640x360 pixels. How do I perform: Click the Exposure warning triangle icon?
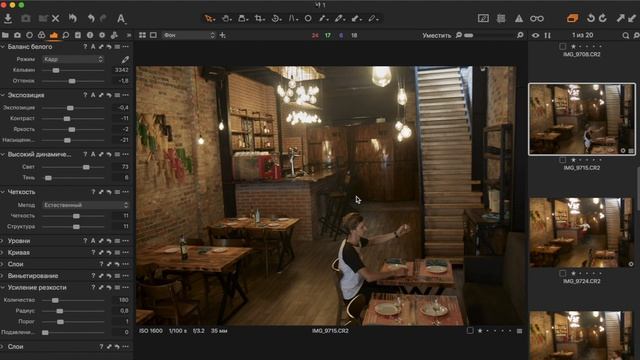(x=518, y=18)
